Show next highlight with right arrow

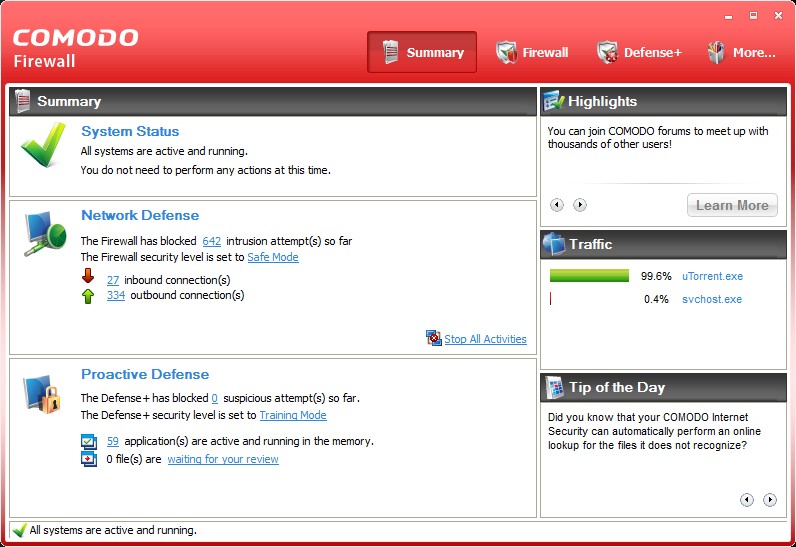(580, 205)
